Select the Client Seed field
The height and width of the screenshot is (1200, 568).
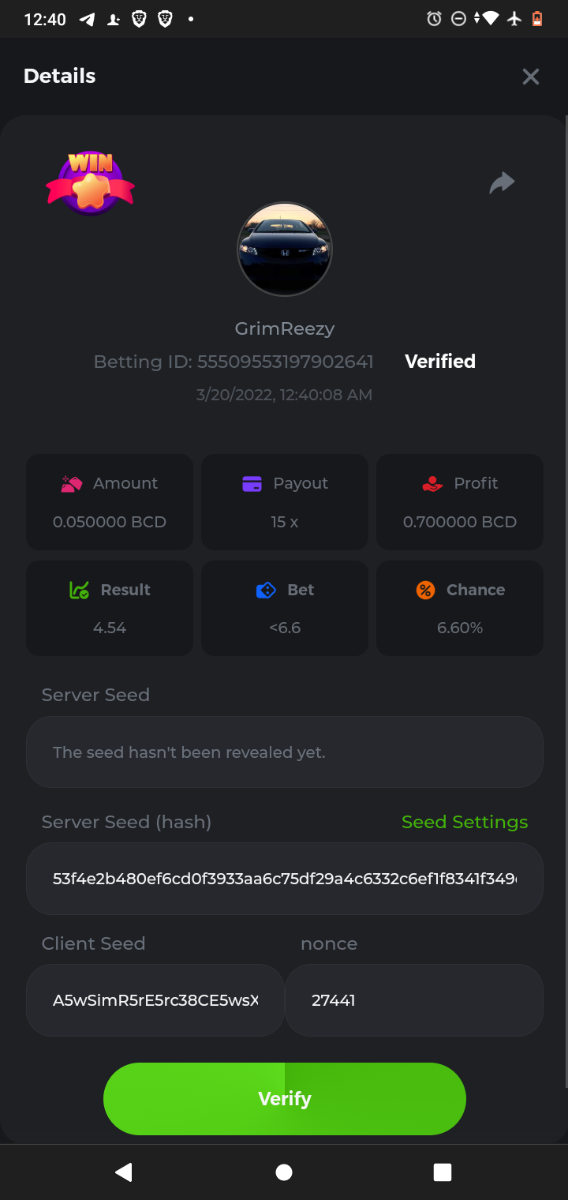[x=155, y=1000]
